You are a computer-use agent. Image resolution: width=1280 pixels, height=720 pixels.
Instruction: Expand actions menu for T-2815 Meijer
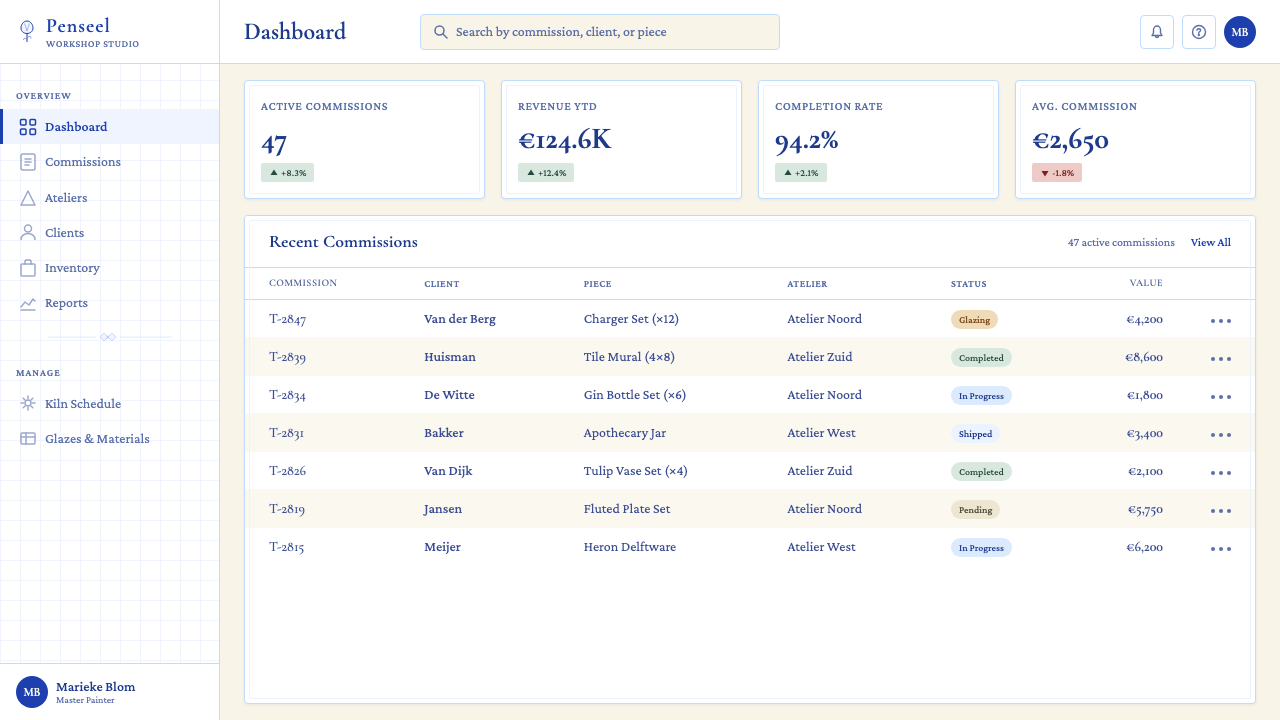click(x=1221, y=548)
